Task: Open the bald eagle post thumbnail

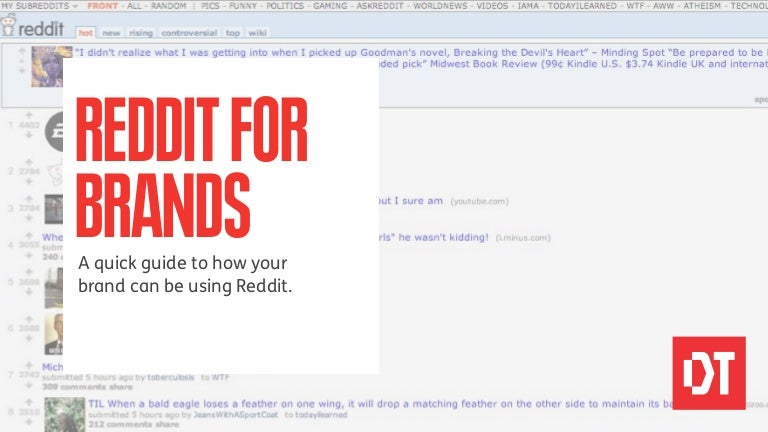Action: pyautogui.click(x=64, y=413)
